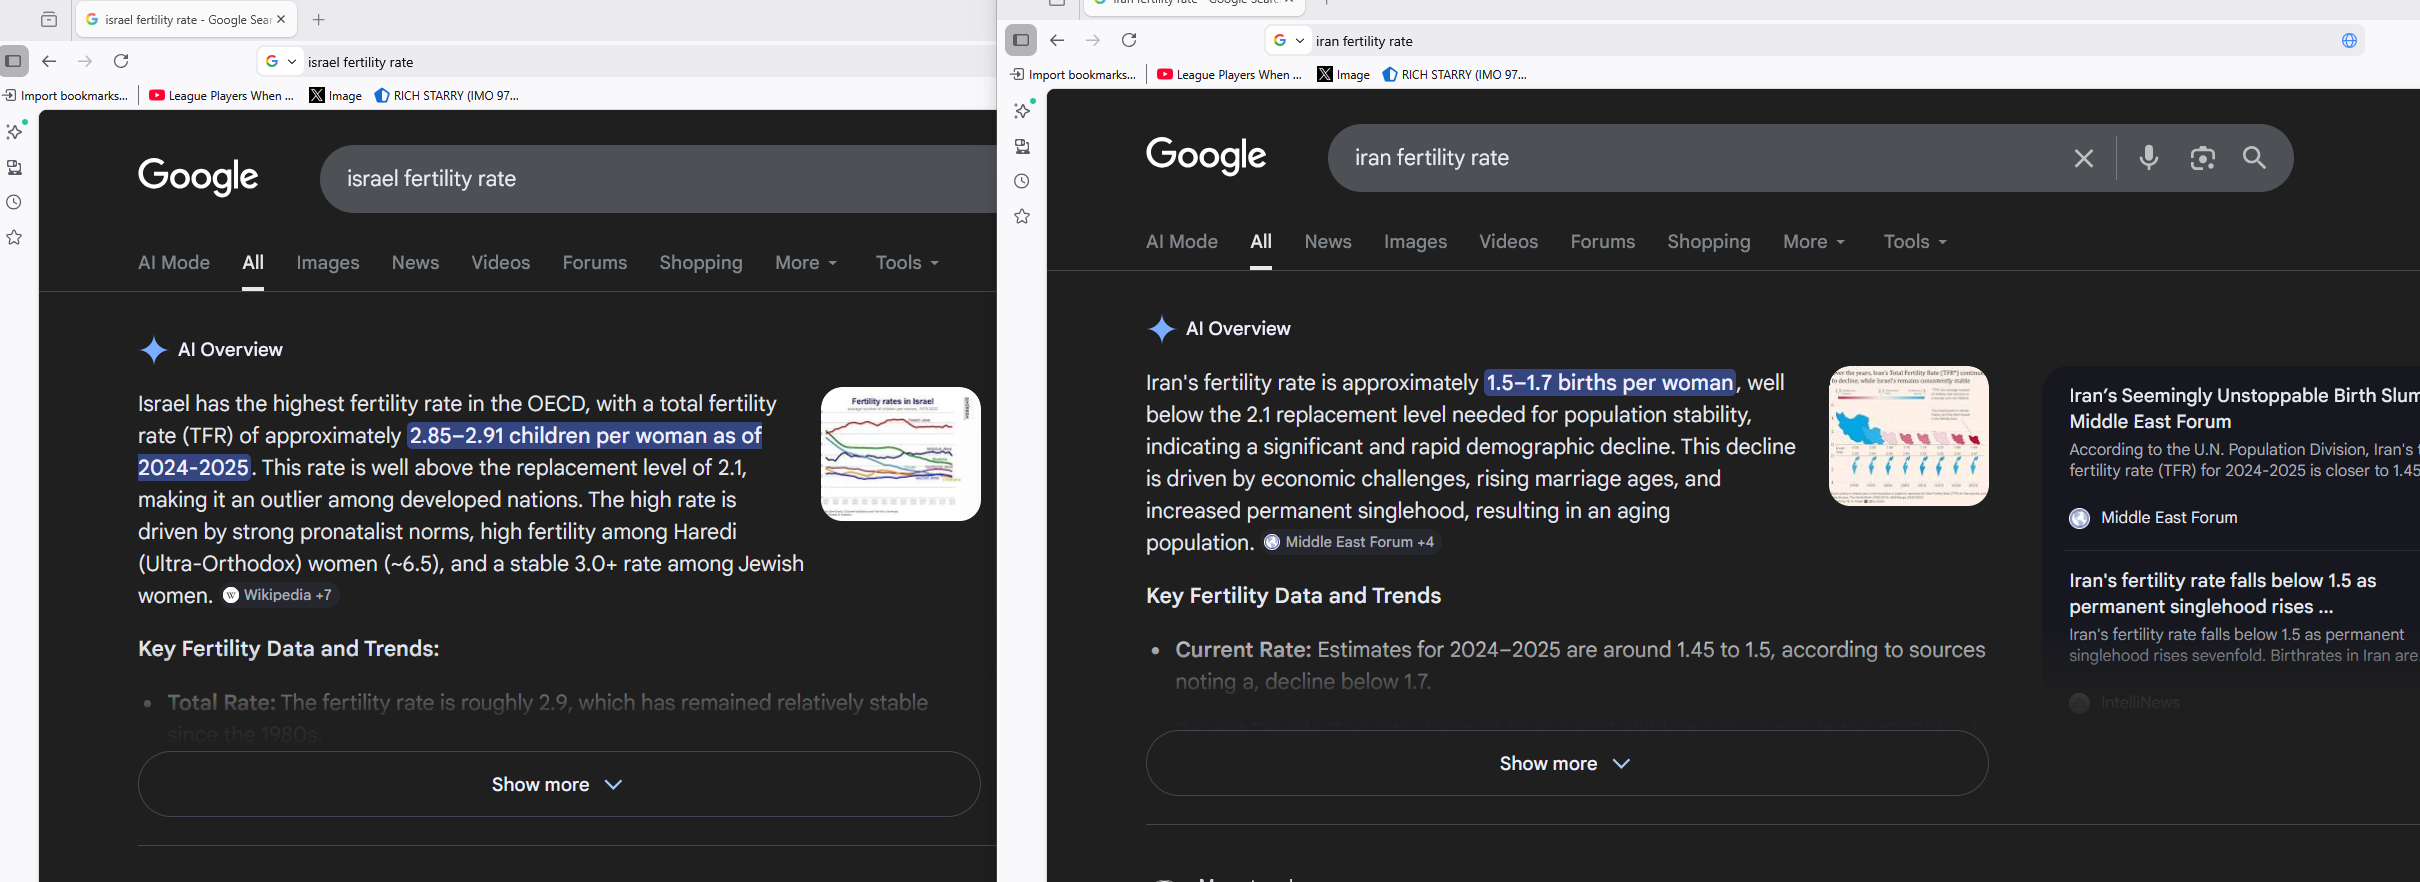Viewport: 2420px width, 882px height.
Task: Click the israel fertility rate search box
Action: pyautogui.click(x=658, y=179)
